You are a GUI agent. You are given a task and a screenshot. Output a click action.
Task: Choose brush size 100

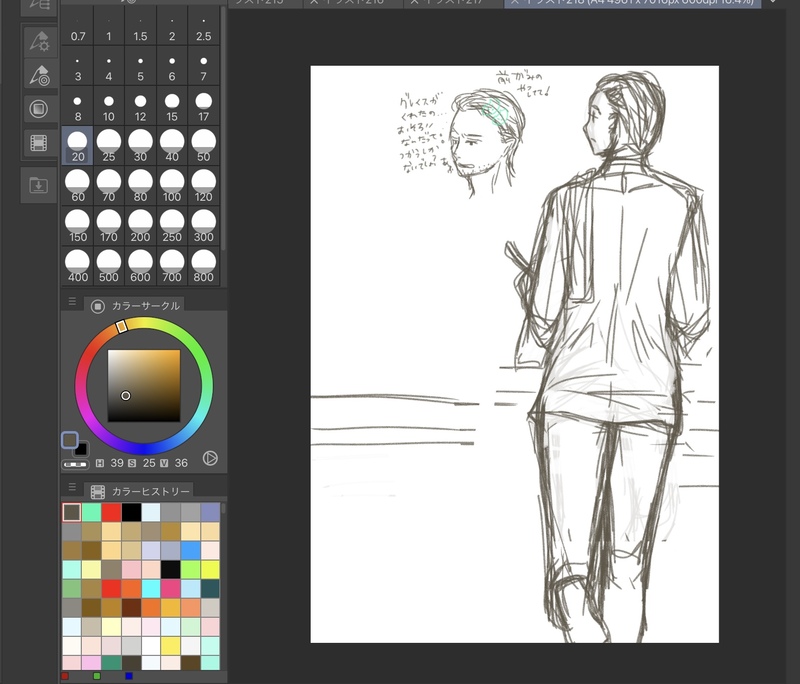coord(172,186)
